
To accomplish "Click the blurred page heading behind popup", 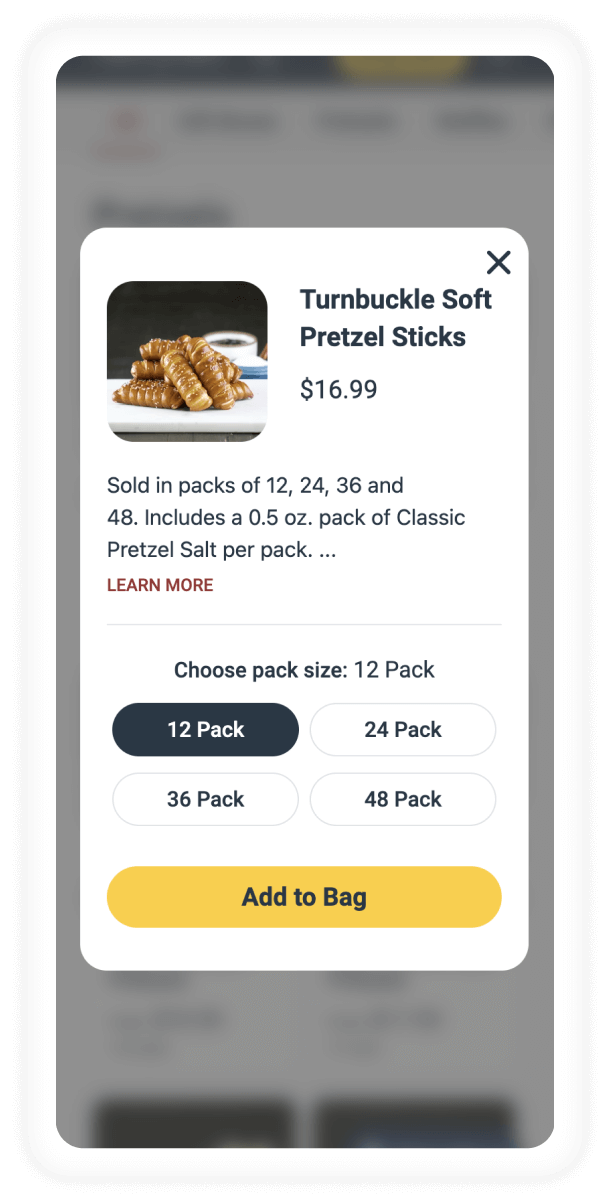I will tap(160, 212).
